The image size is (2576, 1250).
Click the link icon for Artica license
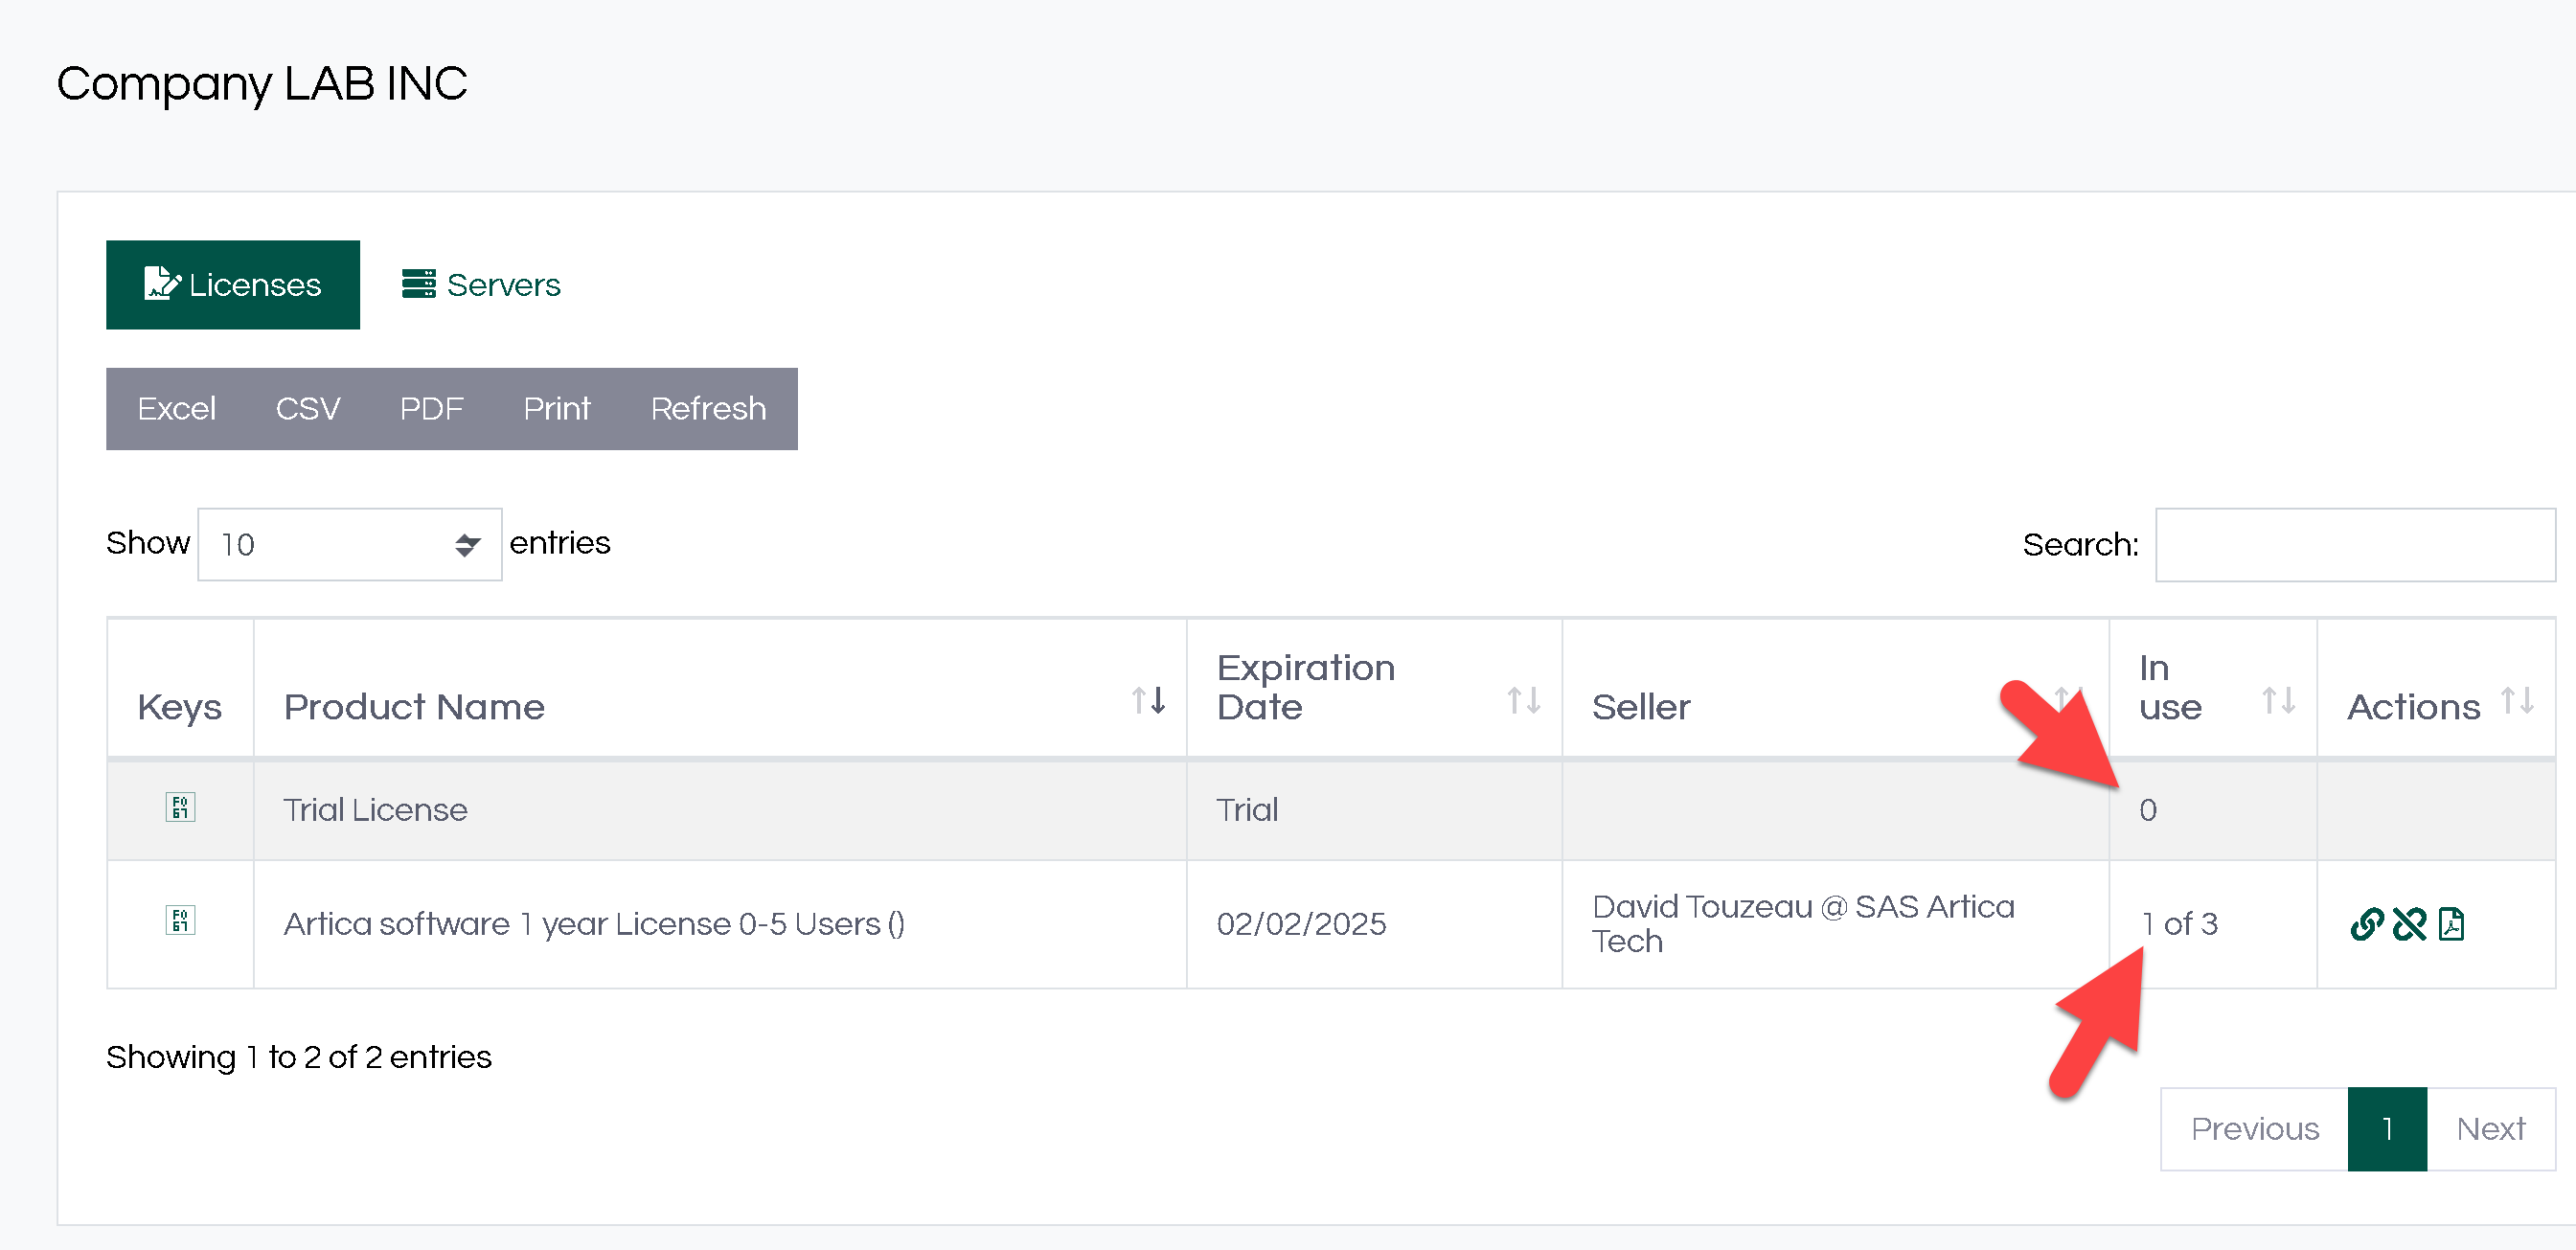[2366, 924]
